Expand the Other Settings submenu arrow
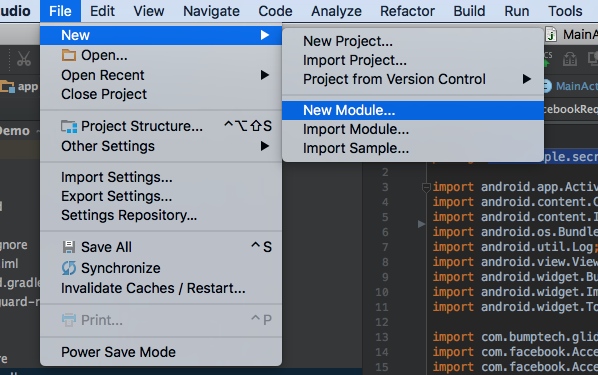This screenshot has width=598, height=375. click(x=264, y=146)
